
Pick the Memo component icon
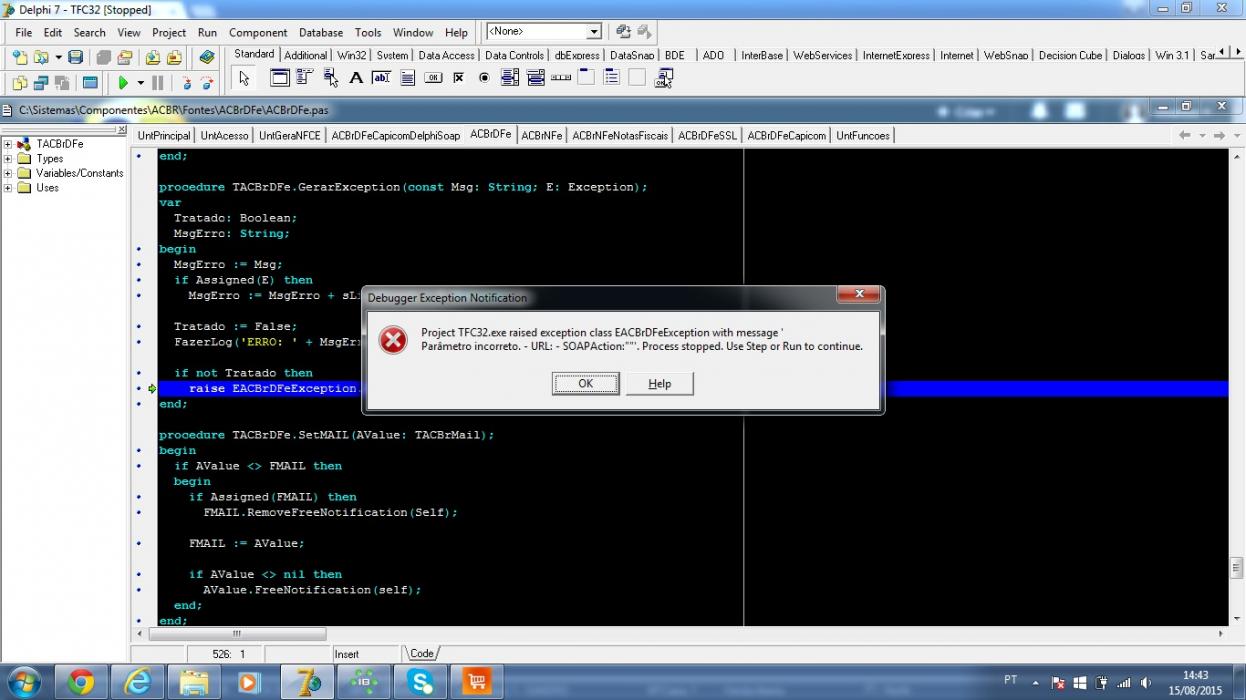[407, 78]
